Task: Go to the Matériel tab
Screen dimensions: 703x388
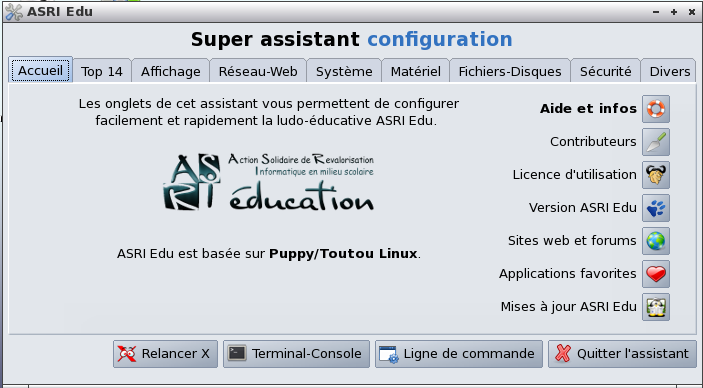Action: [x=416, y=71]
